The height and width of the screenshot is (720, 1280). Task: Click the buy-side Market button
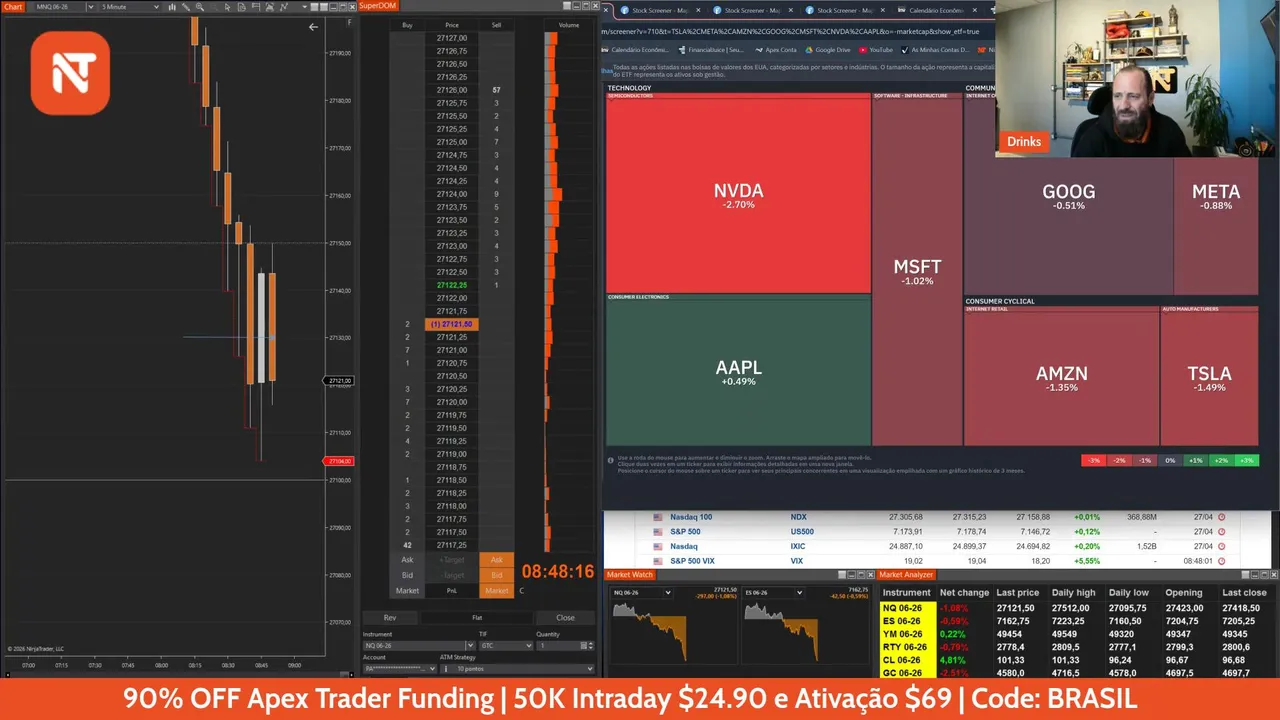[x=407, y=591]
